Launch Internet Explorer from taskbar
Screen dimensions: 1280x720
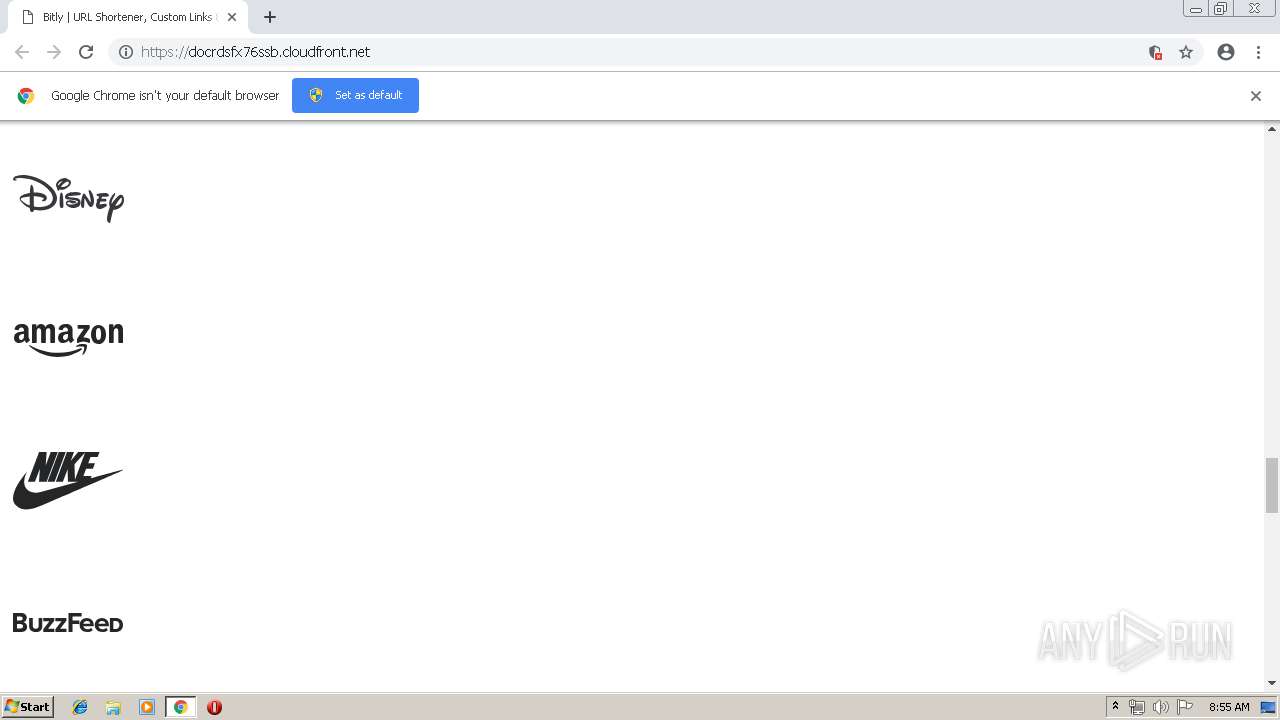click(80, 707)
